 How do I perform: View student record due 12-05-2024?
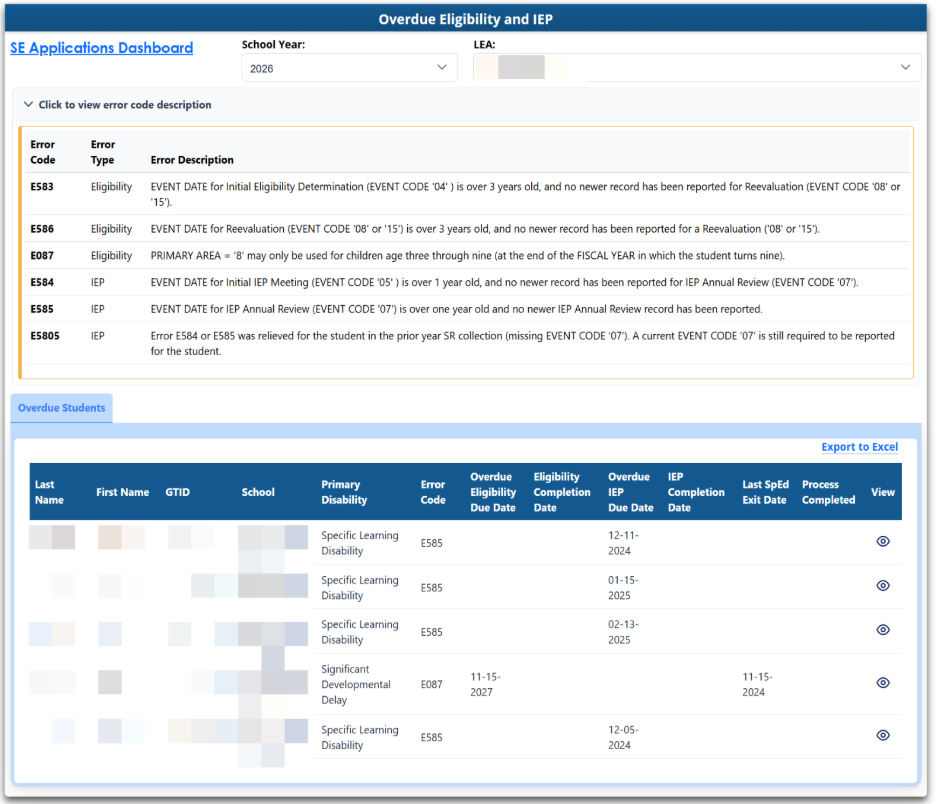(882, 735)
